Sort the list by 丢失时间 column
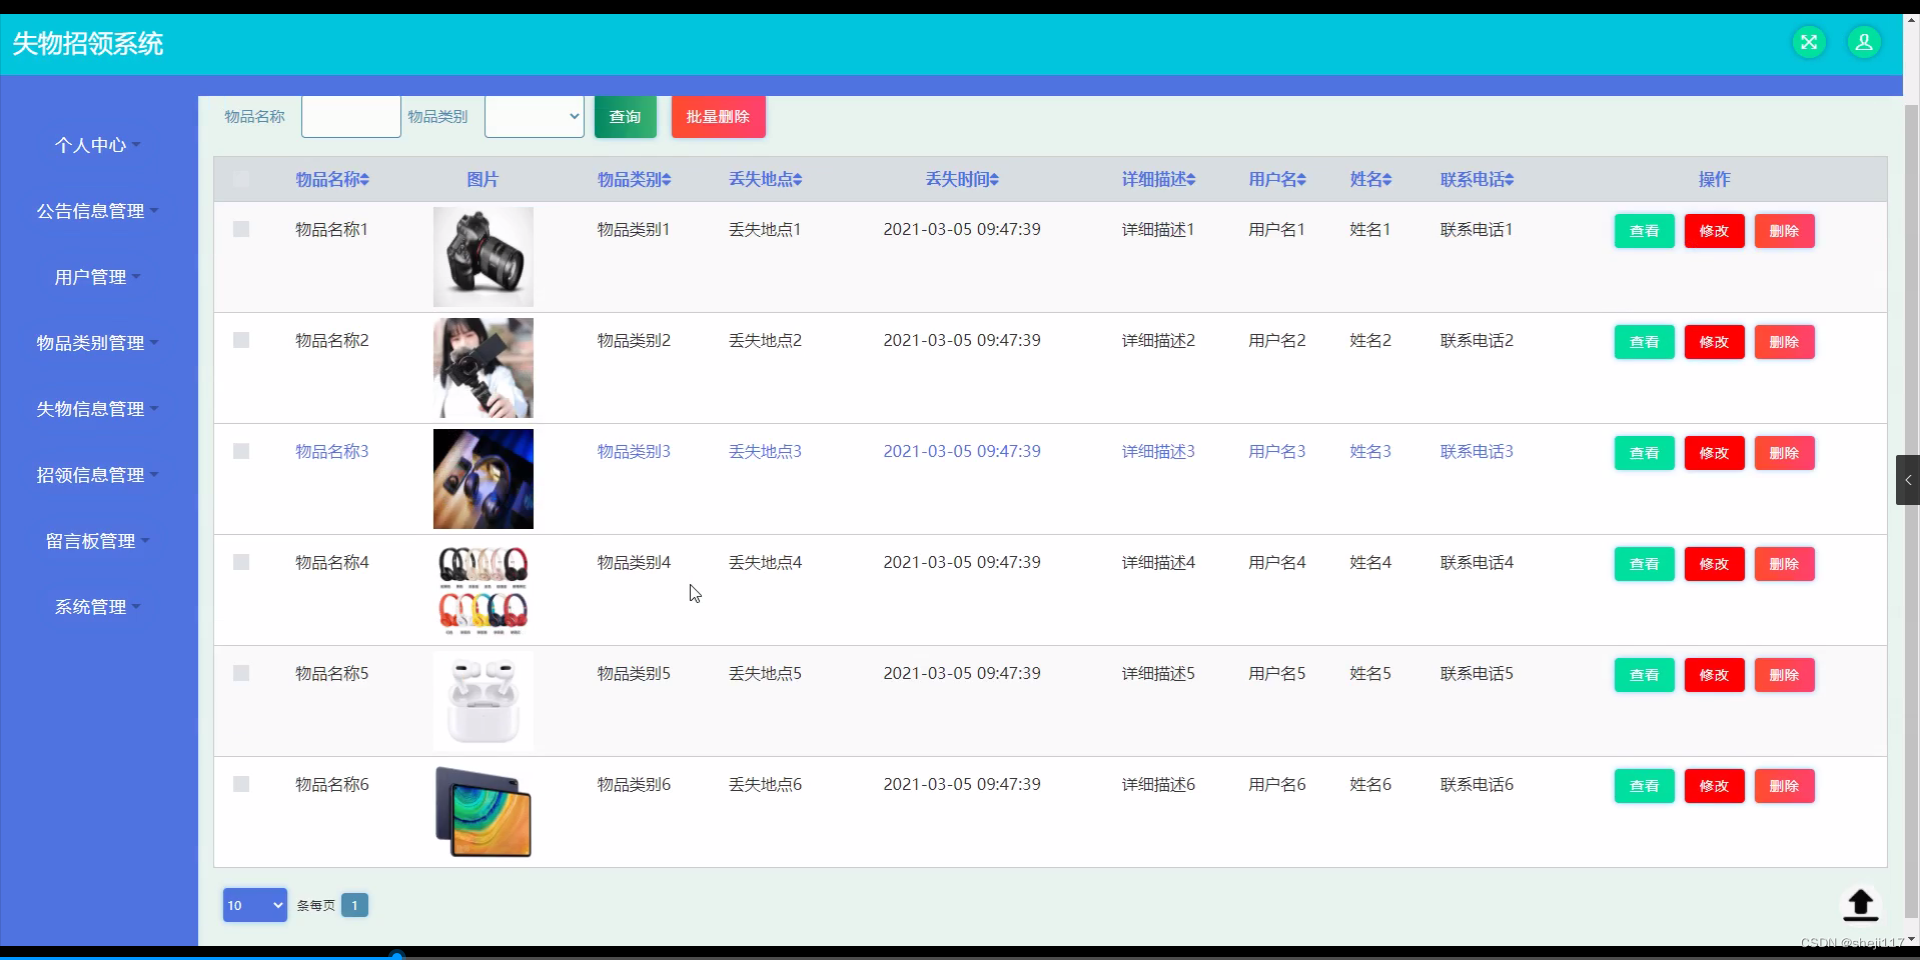1920x960 pixels. coord(961,179)
